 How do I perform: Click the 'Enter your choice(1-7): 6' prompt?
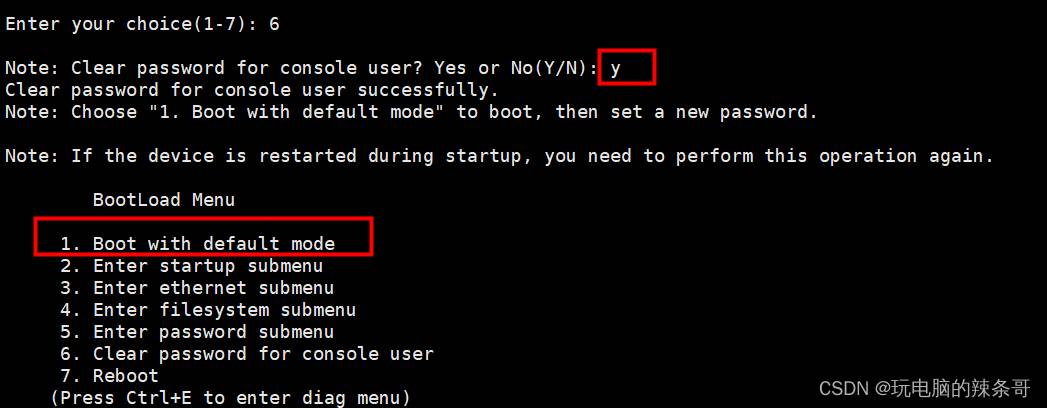click(142, 25)
